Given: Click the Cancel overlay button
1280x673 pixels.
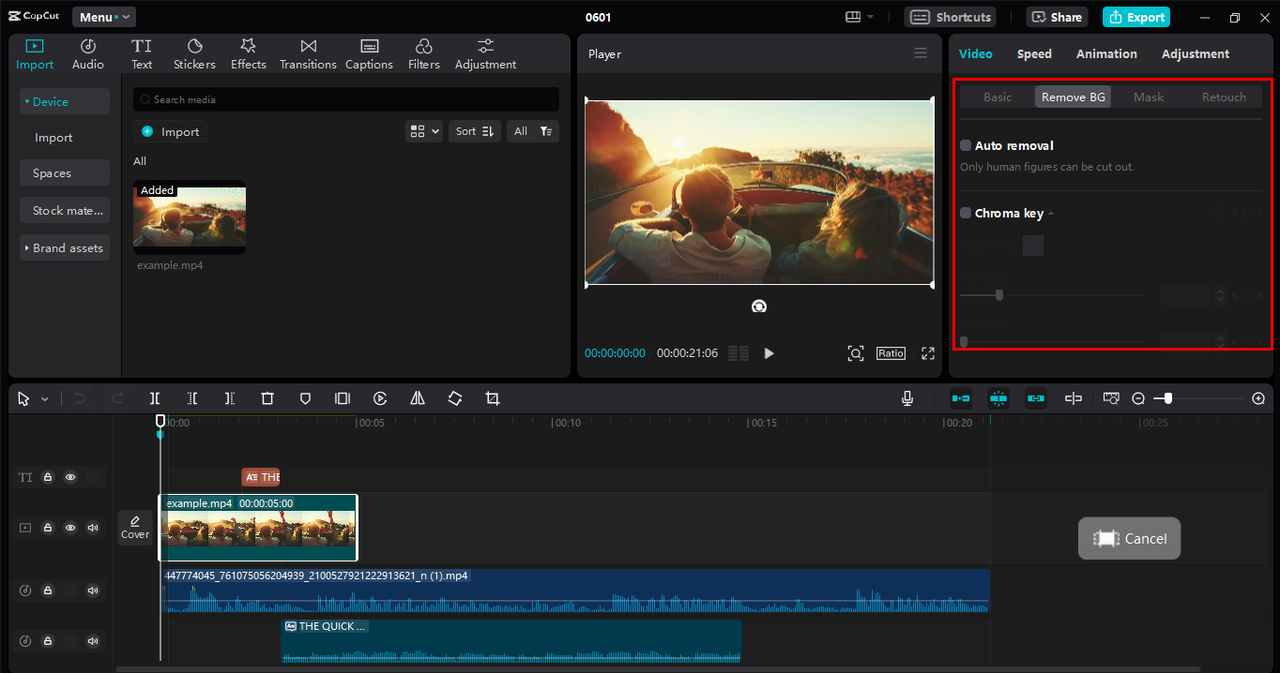Looking at the screenshot, I should pos(1129,538).
